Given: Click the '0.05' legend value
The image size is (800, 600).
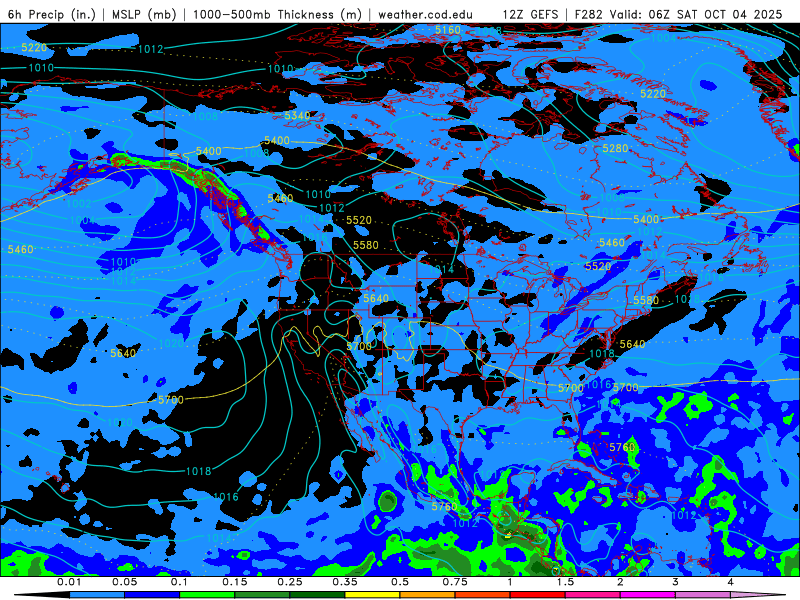Looking at the screenshot, I should click(124, 582).
